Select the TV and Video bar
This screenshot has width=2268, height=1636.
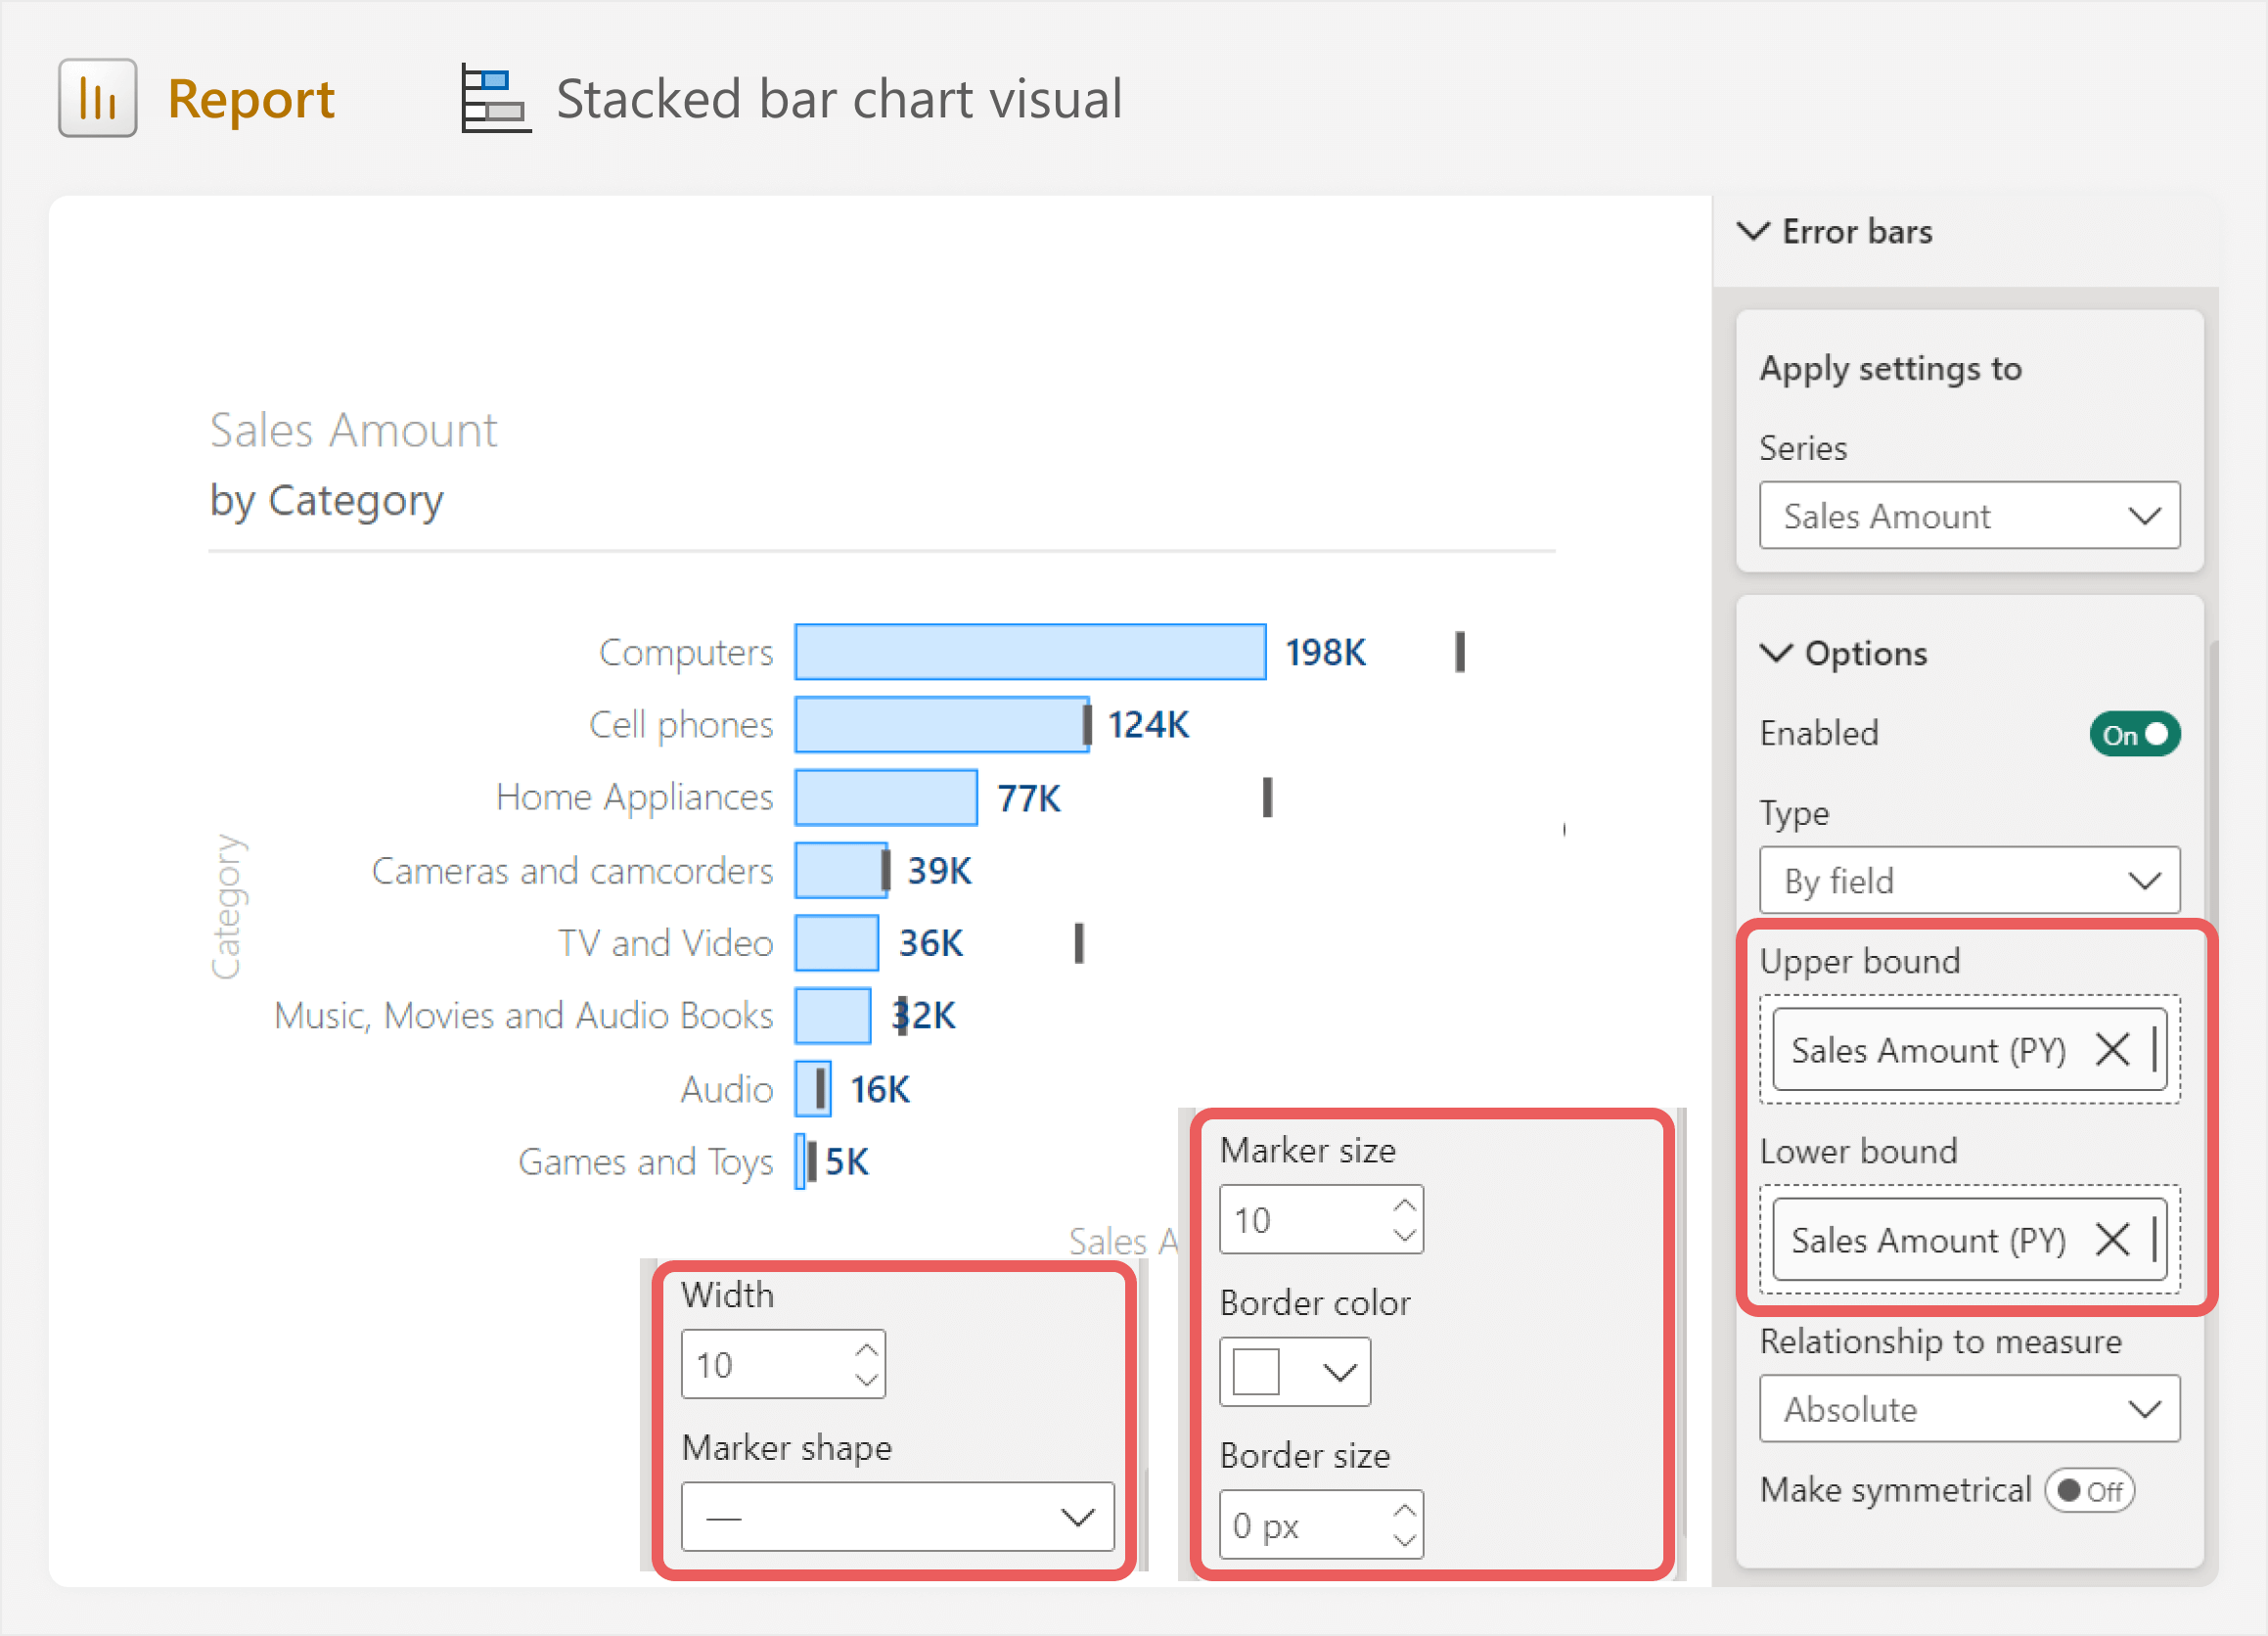point(837,943)
